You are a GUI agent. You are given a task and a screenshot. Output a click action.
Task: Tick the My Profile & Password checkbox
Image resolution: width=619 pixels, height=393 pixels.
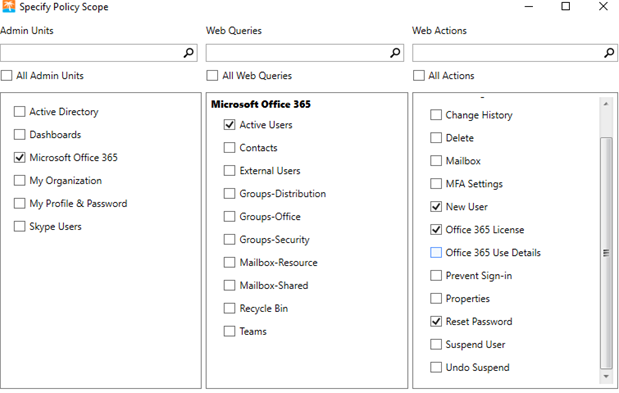[x=19, y=203]
